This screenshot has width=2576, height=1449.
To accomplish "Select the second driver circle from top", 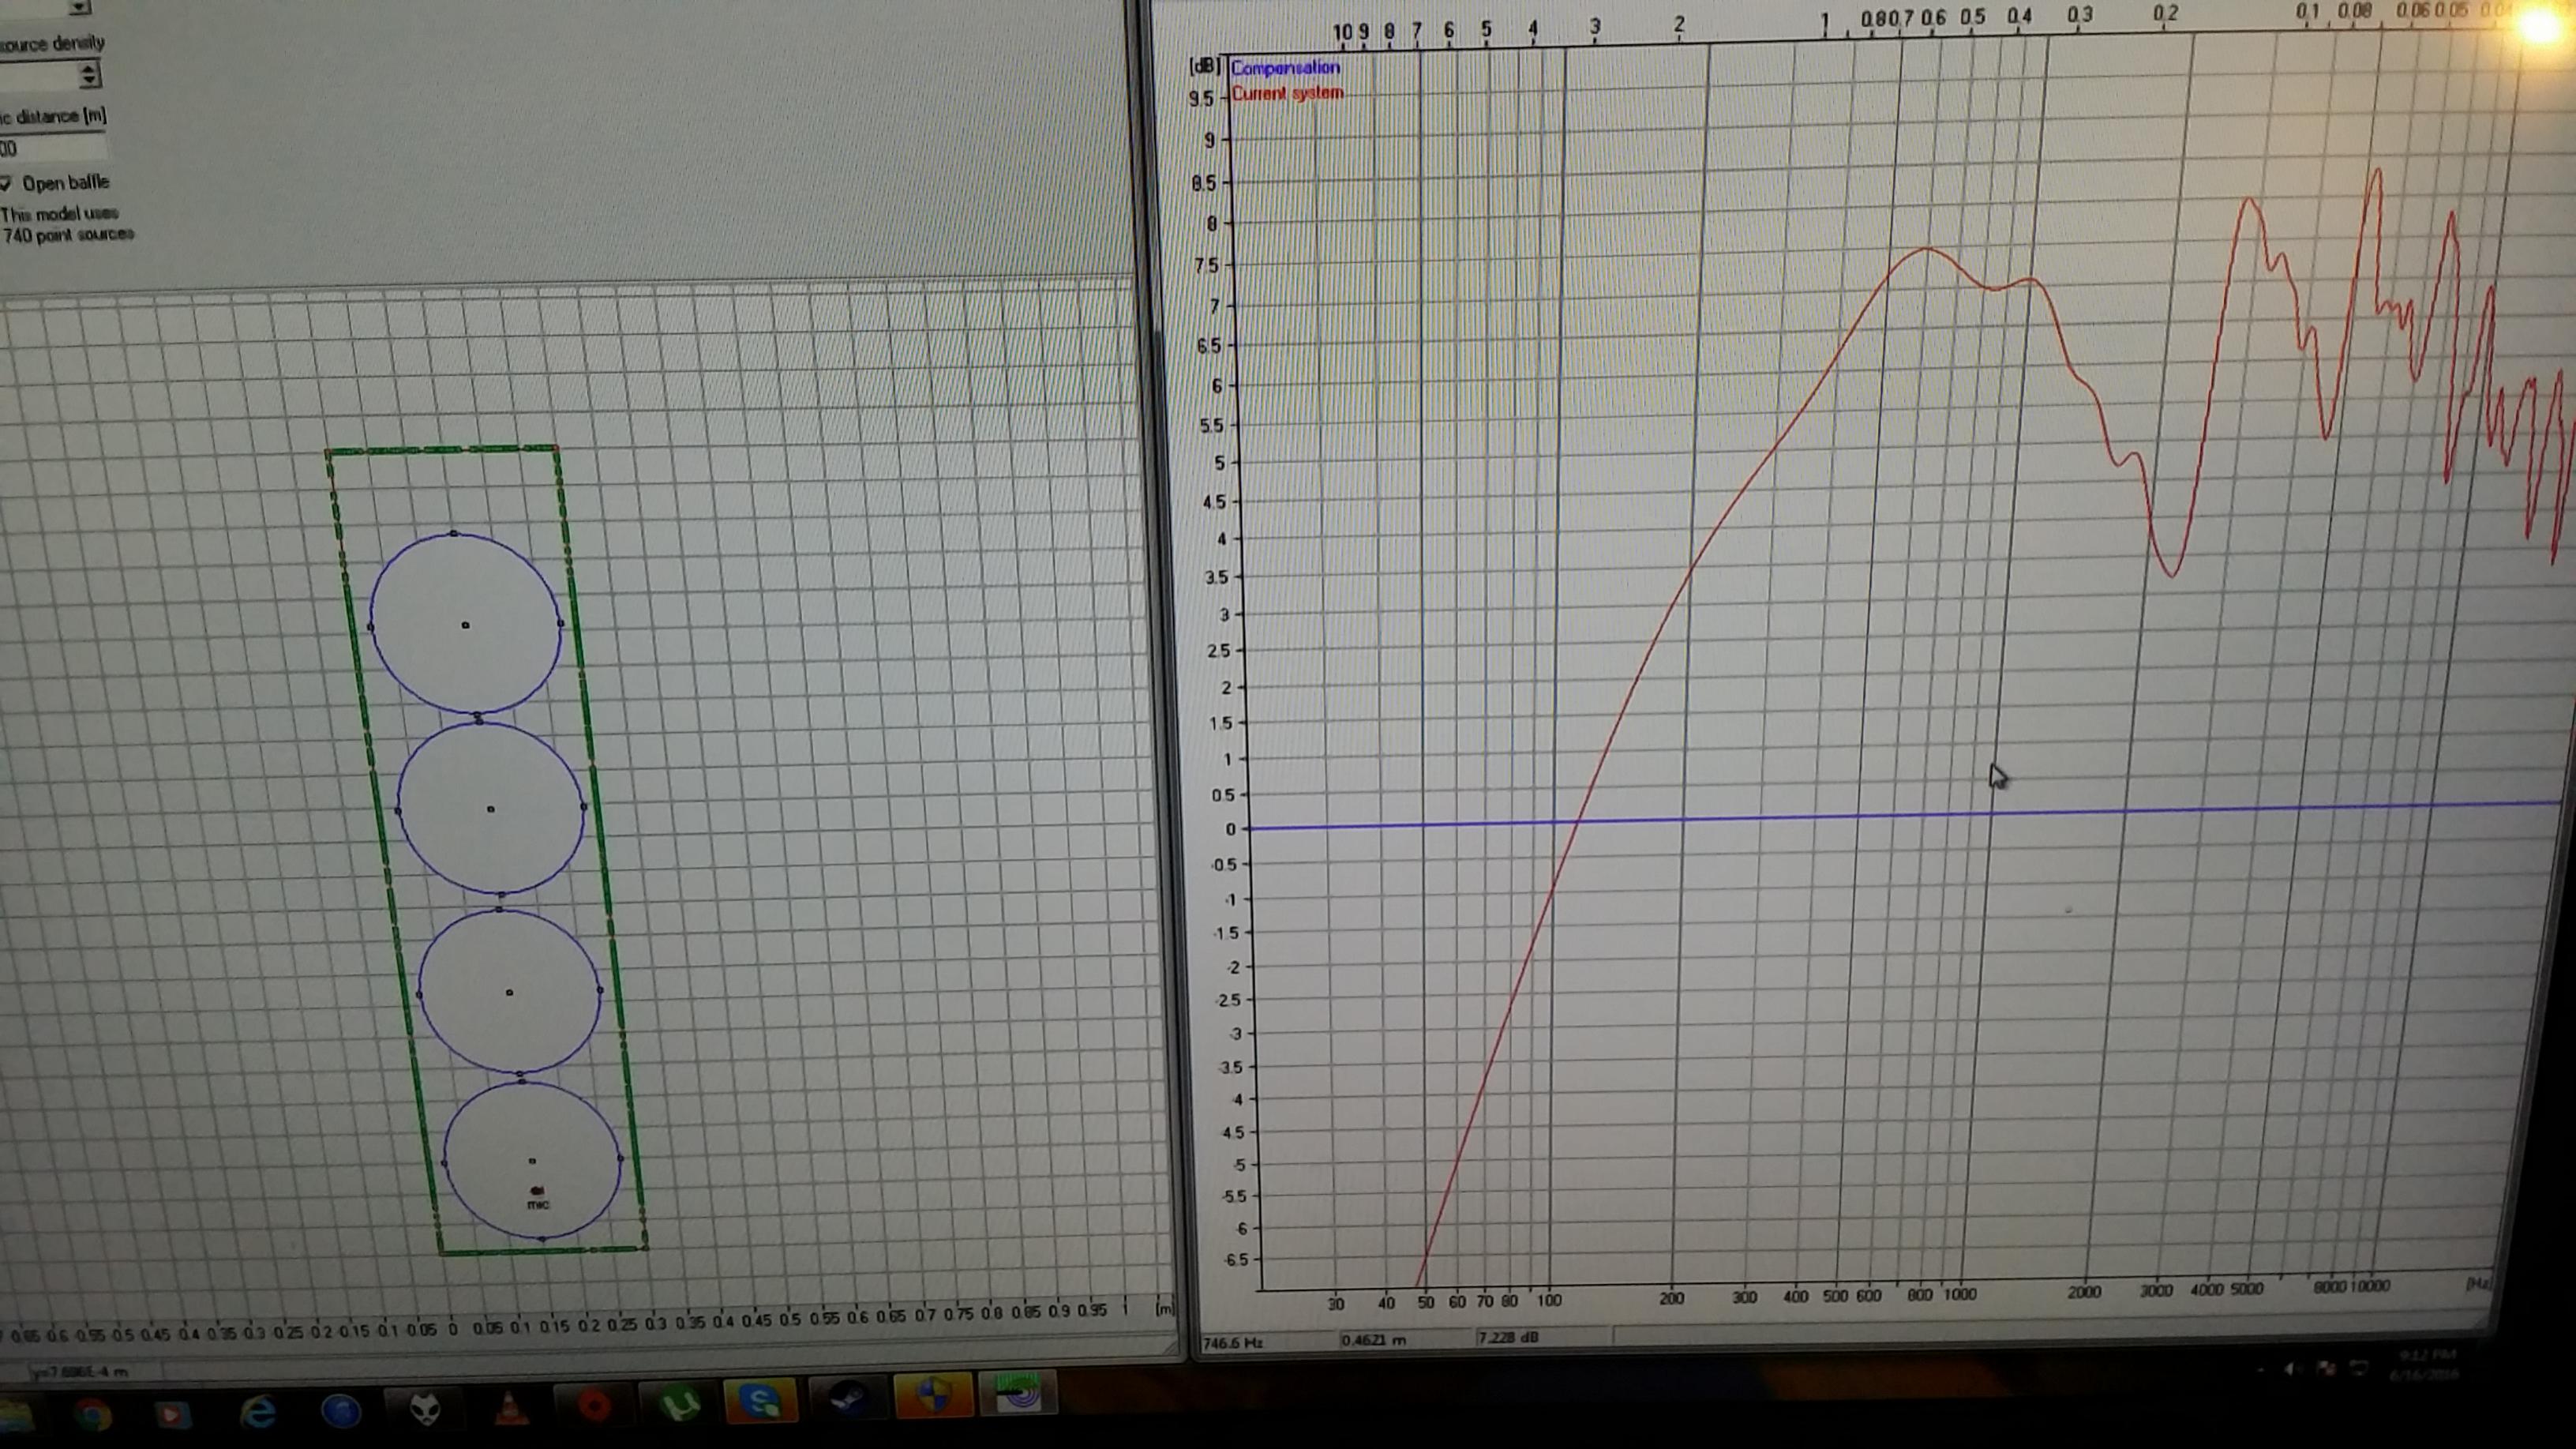I will point(490,808).
